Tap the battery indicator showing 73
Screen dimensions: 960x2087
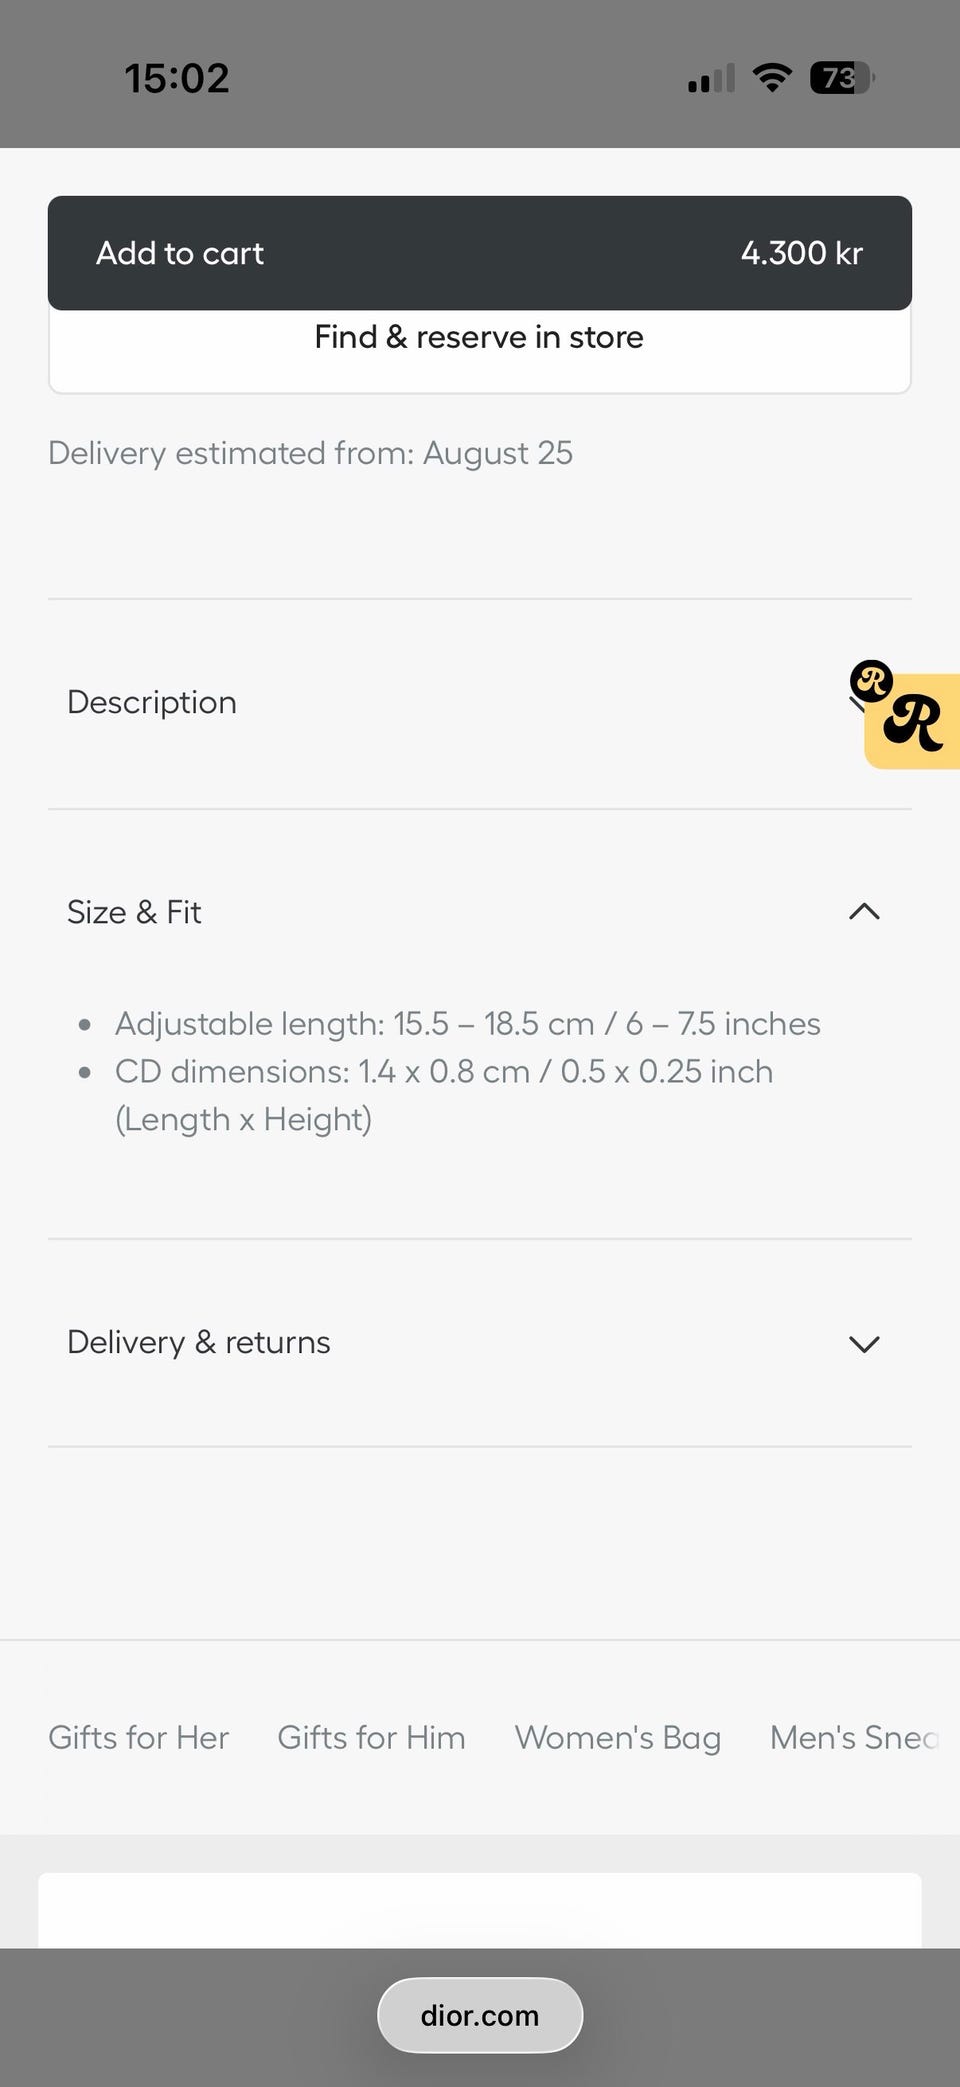pyautogui.click(x=842, y=77)
